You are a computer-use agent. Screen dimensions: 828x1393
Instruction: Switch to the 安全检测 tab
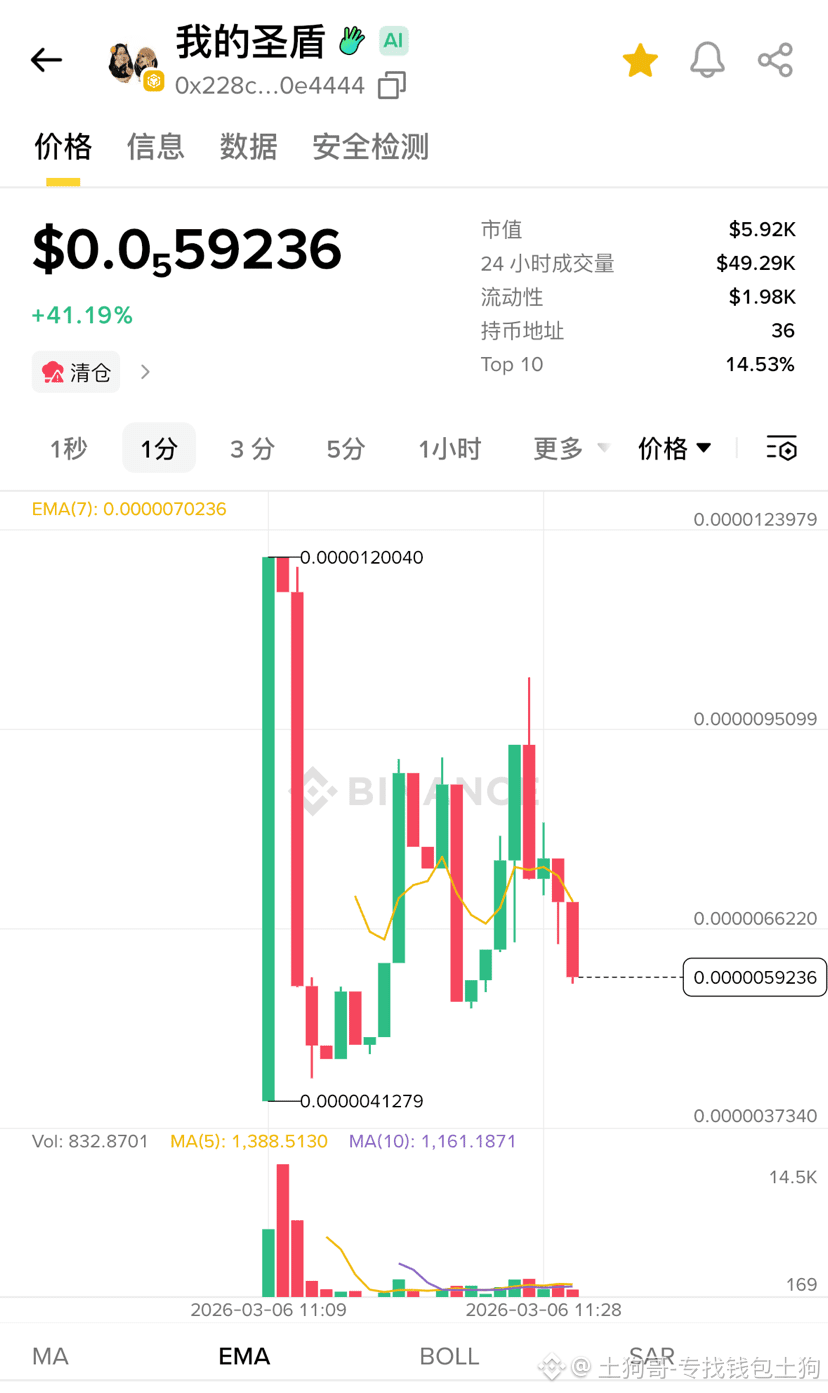(x=371, y=147)
